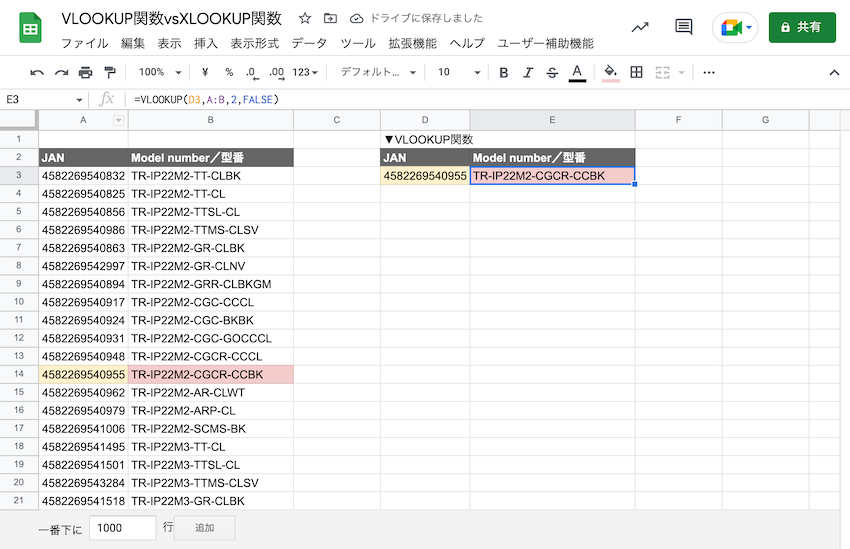Click the move to folder icon
This screenshot has height=549, width=850.
click(331, 19)
